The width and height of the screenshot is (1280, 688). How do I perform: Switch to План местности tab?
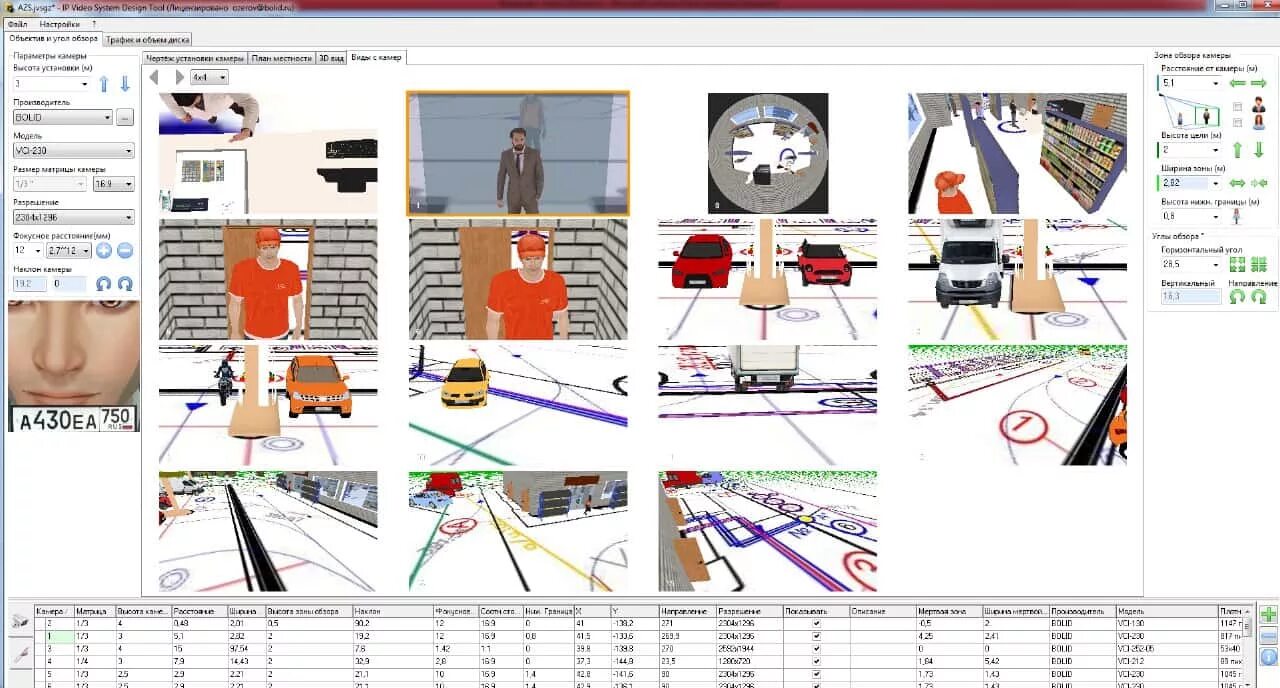pos(281,57)
